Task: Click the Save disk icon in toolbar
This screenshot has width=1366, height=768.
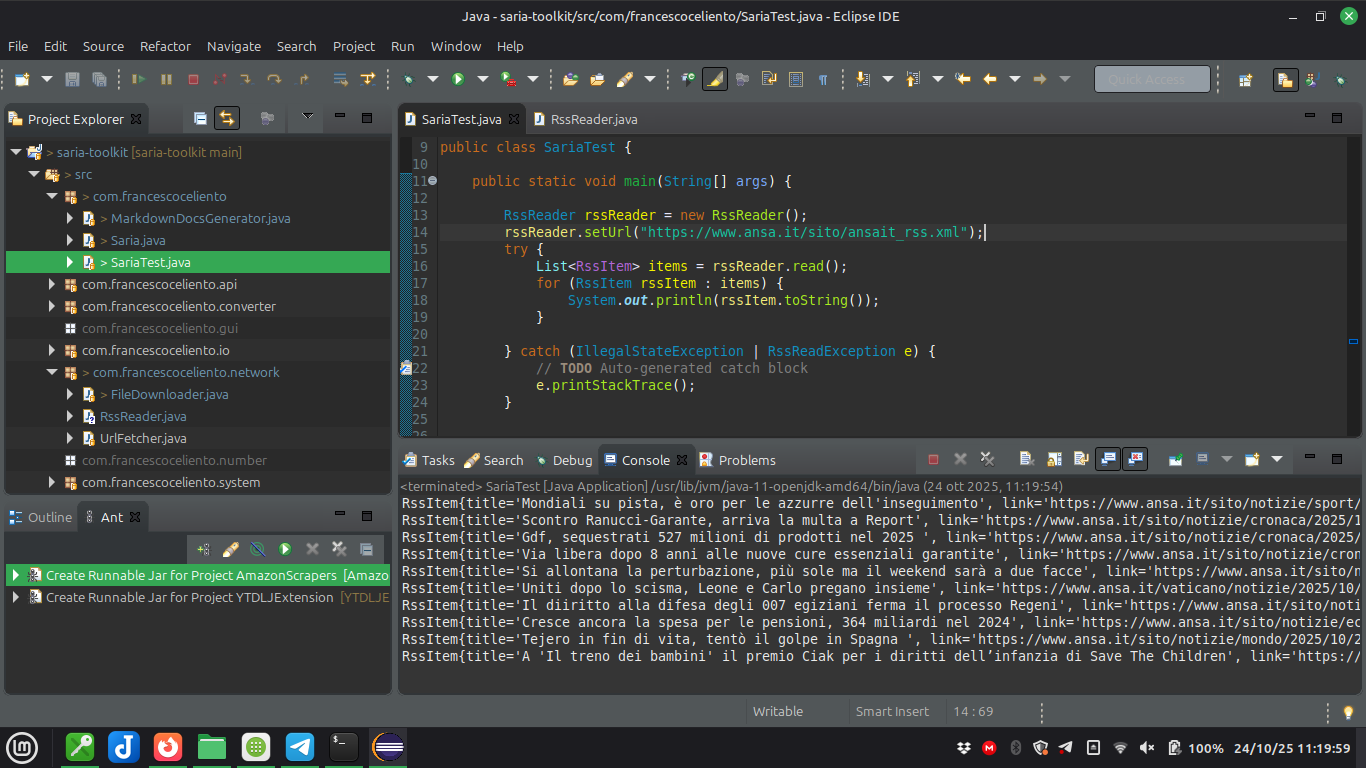Action: [x=72, y=79]
